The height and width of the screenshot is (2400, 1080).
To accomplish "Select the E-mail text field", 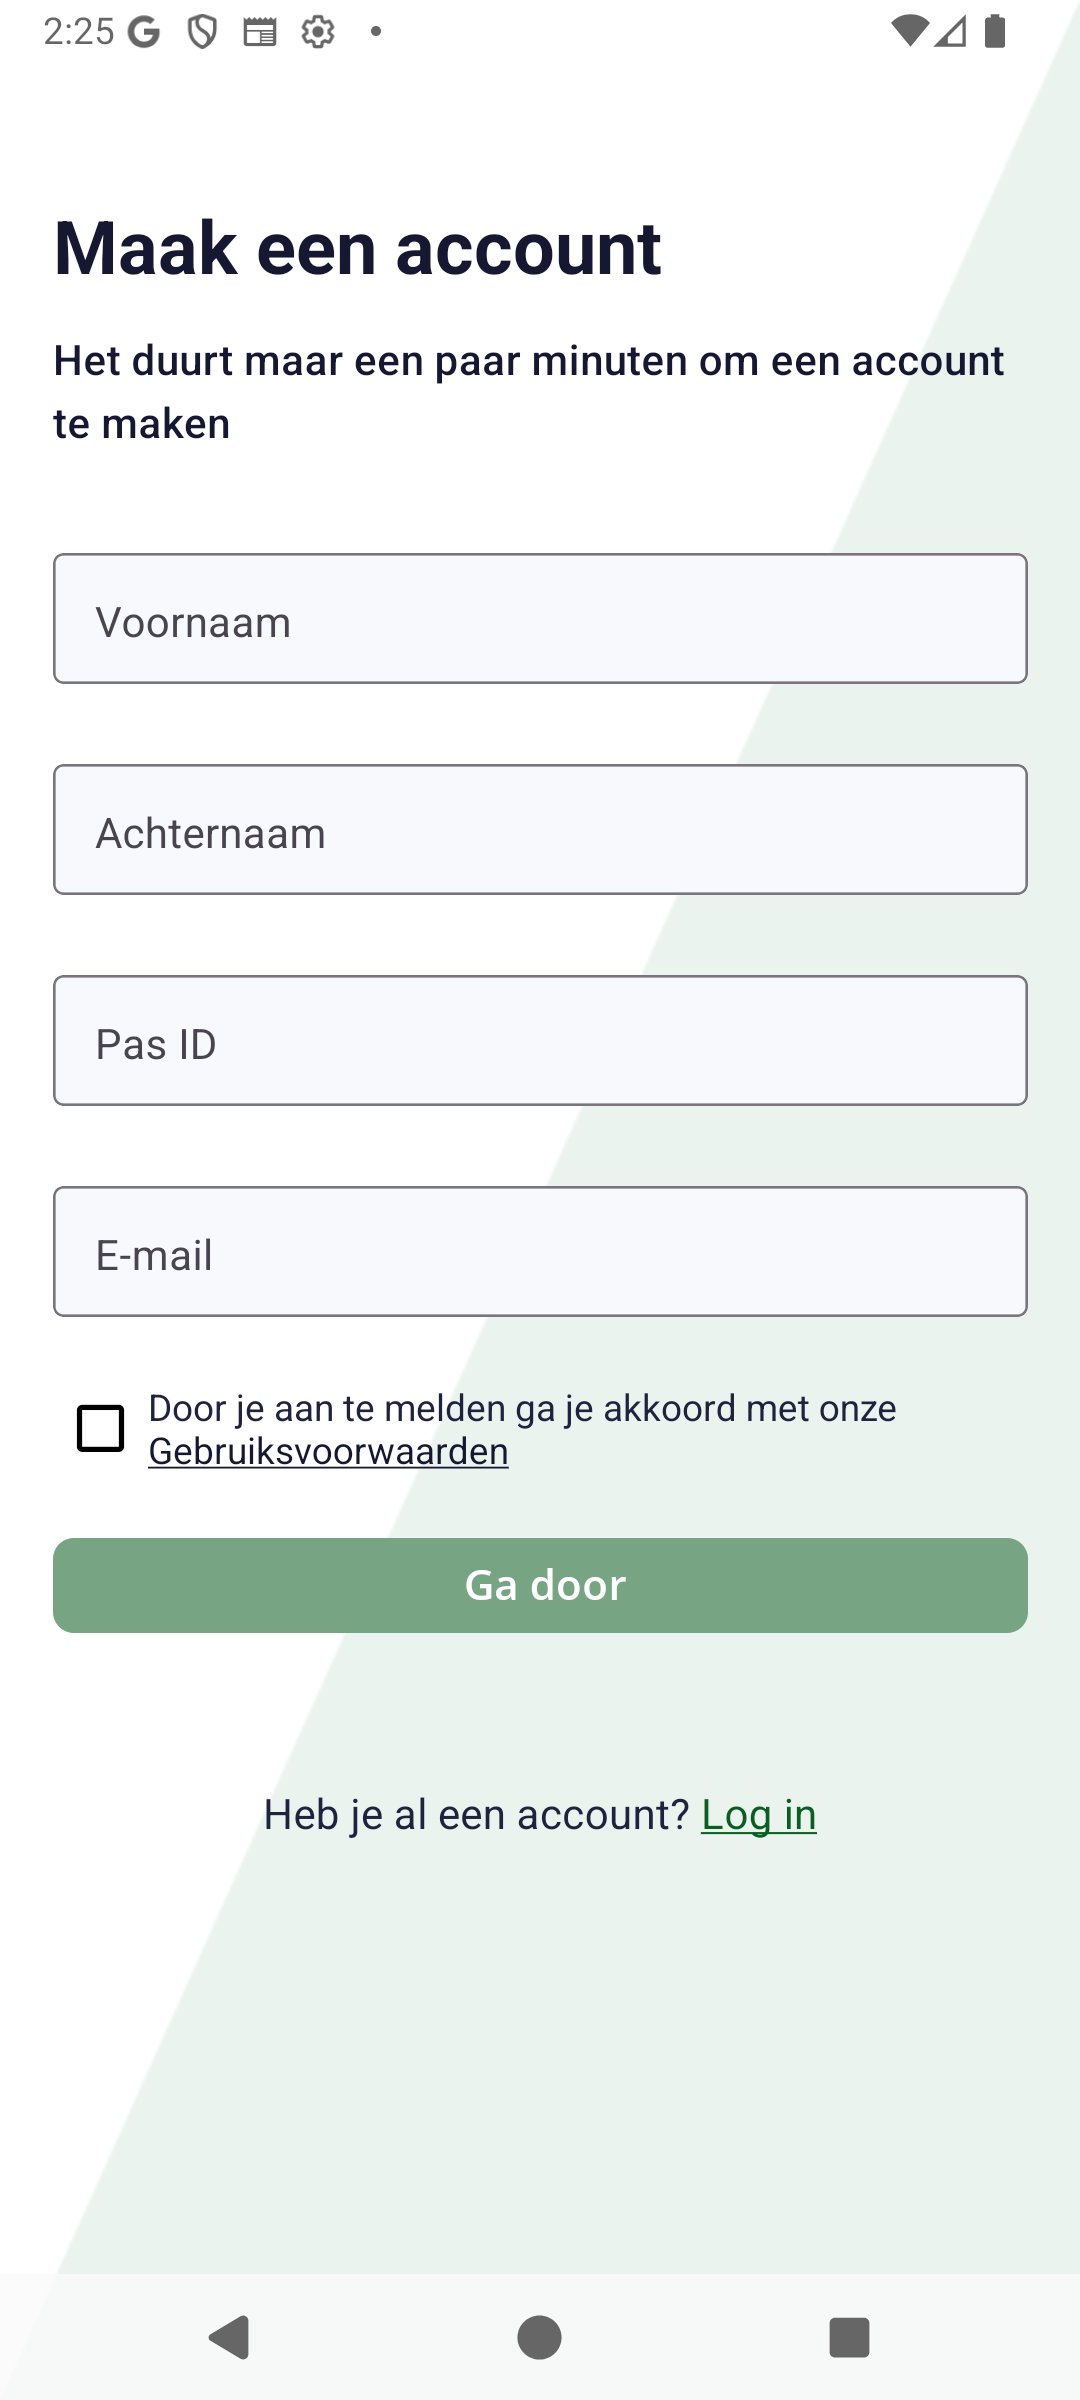I will 540,1252.
